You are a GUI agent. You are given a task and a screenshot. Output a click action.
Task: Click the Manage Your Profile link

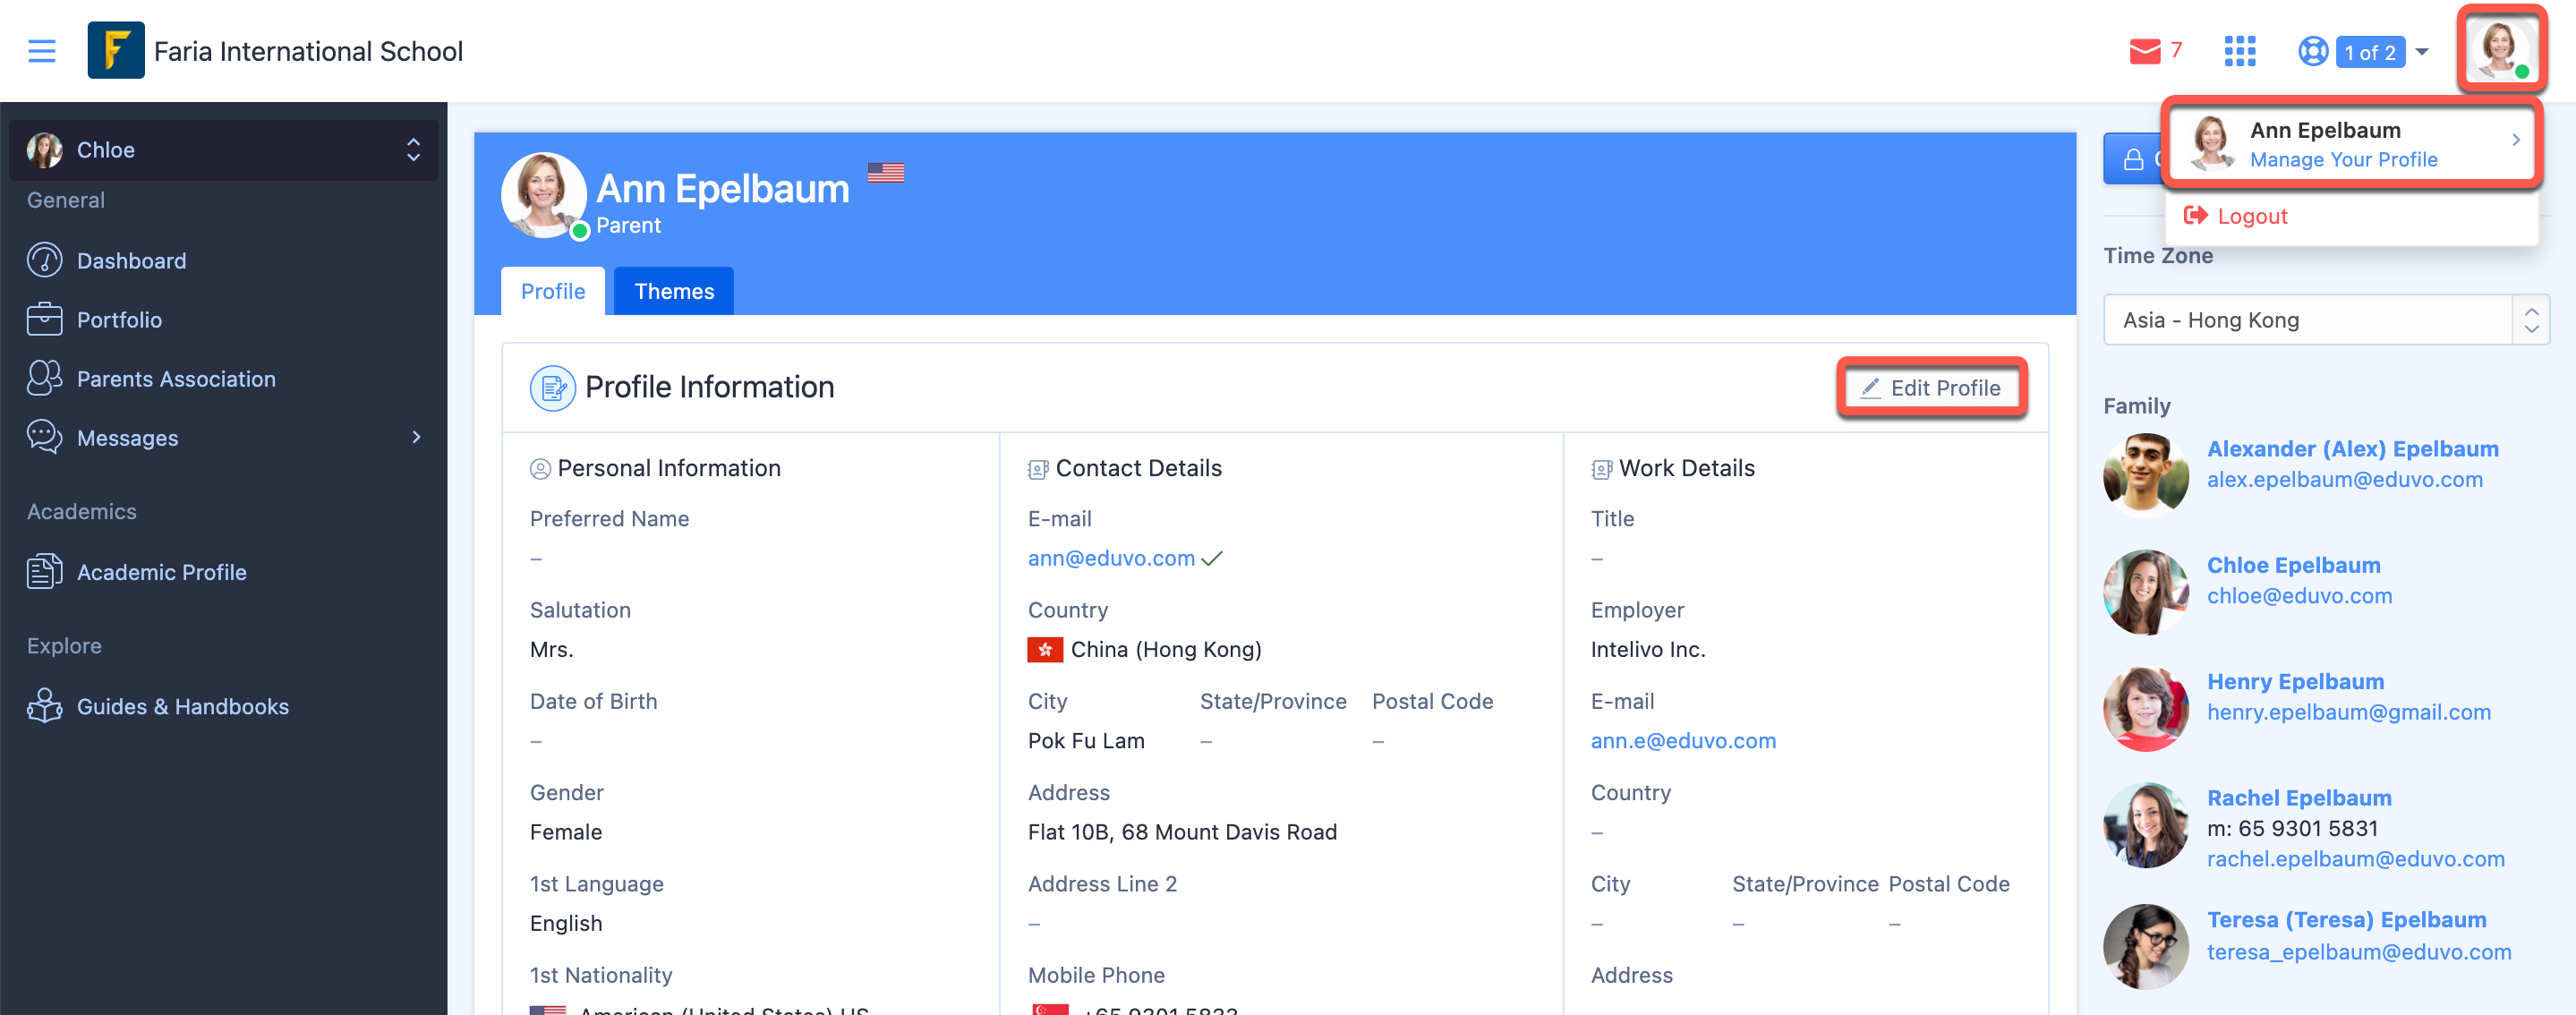tap(2343, 160)
